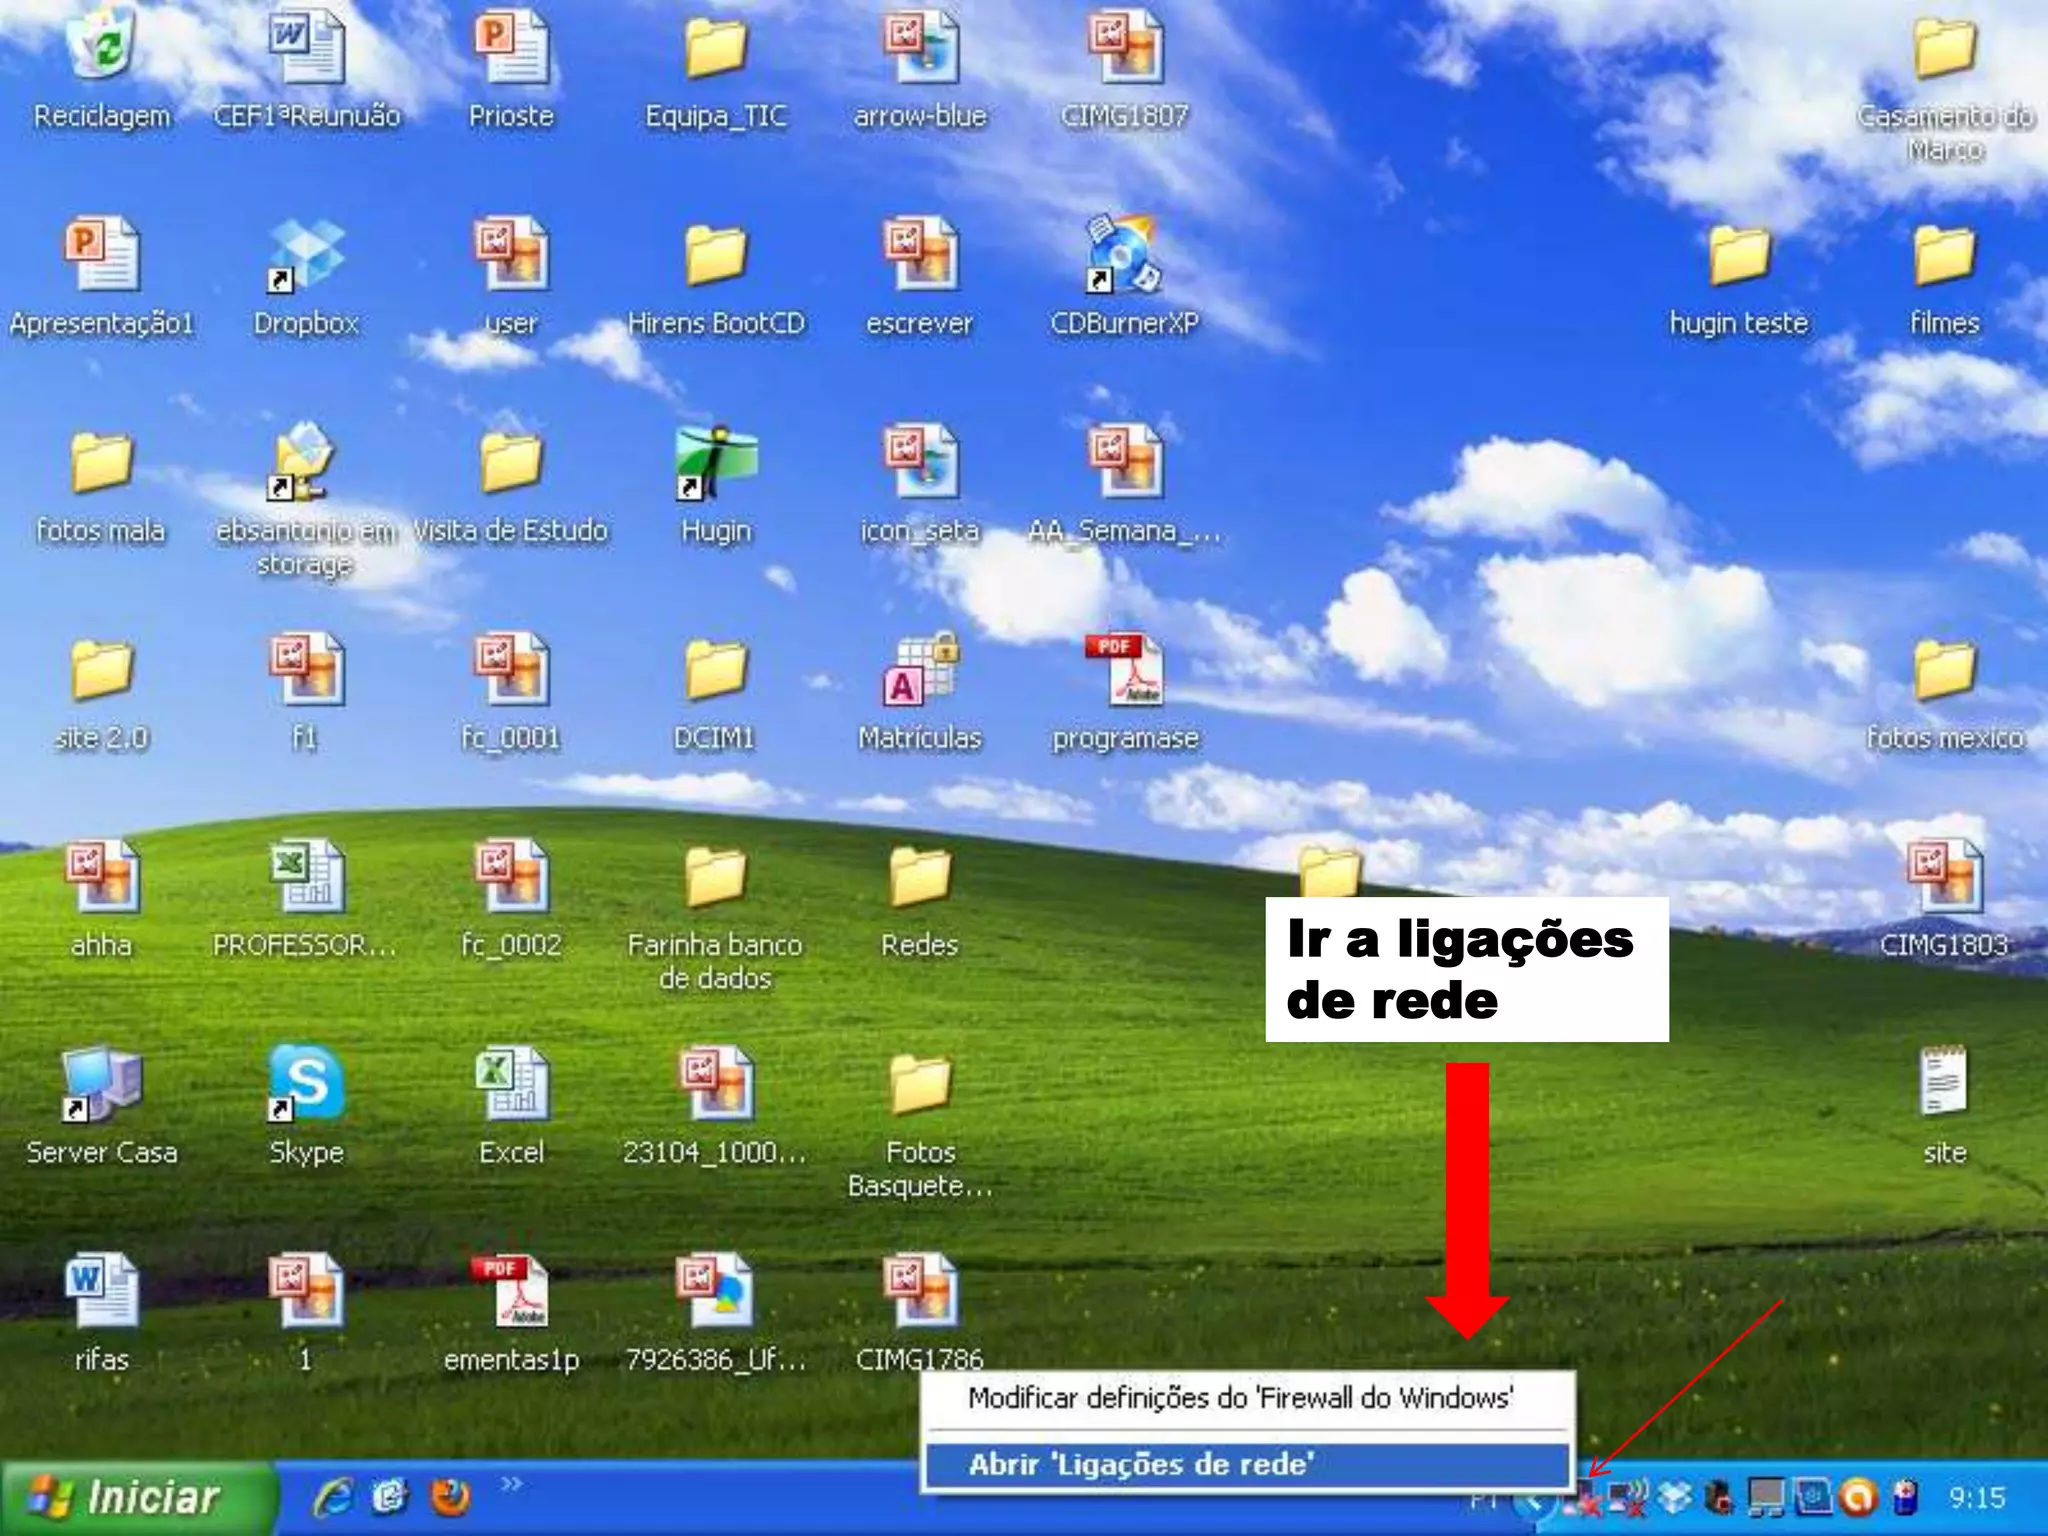This screenshot has width=2048, height=1536.
Task: Select the Hugin desktop shortcut
Action: coord(715,463)
